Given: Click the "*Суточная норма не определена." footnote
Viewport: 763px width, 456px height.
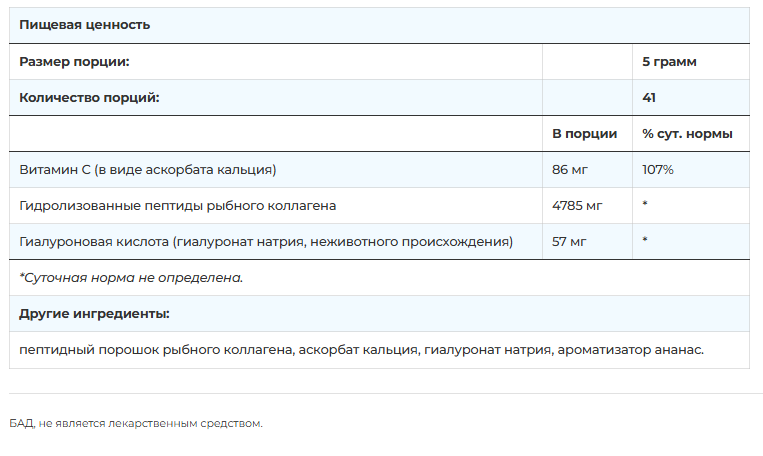Looking at the screenshot, I should click(x=131, y=277).
